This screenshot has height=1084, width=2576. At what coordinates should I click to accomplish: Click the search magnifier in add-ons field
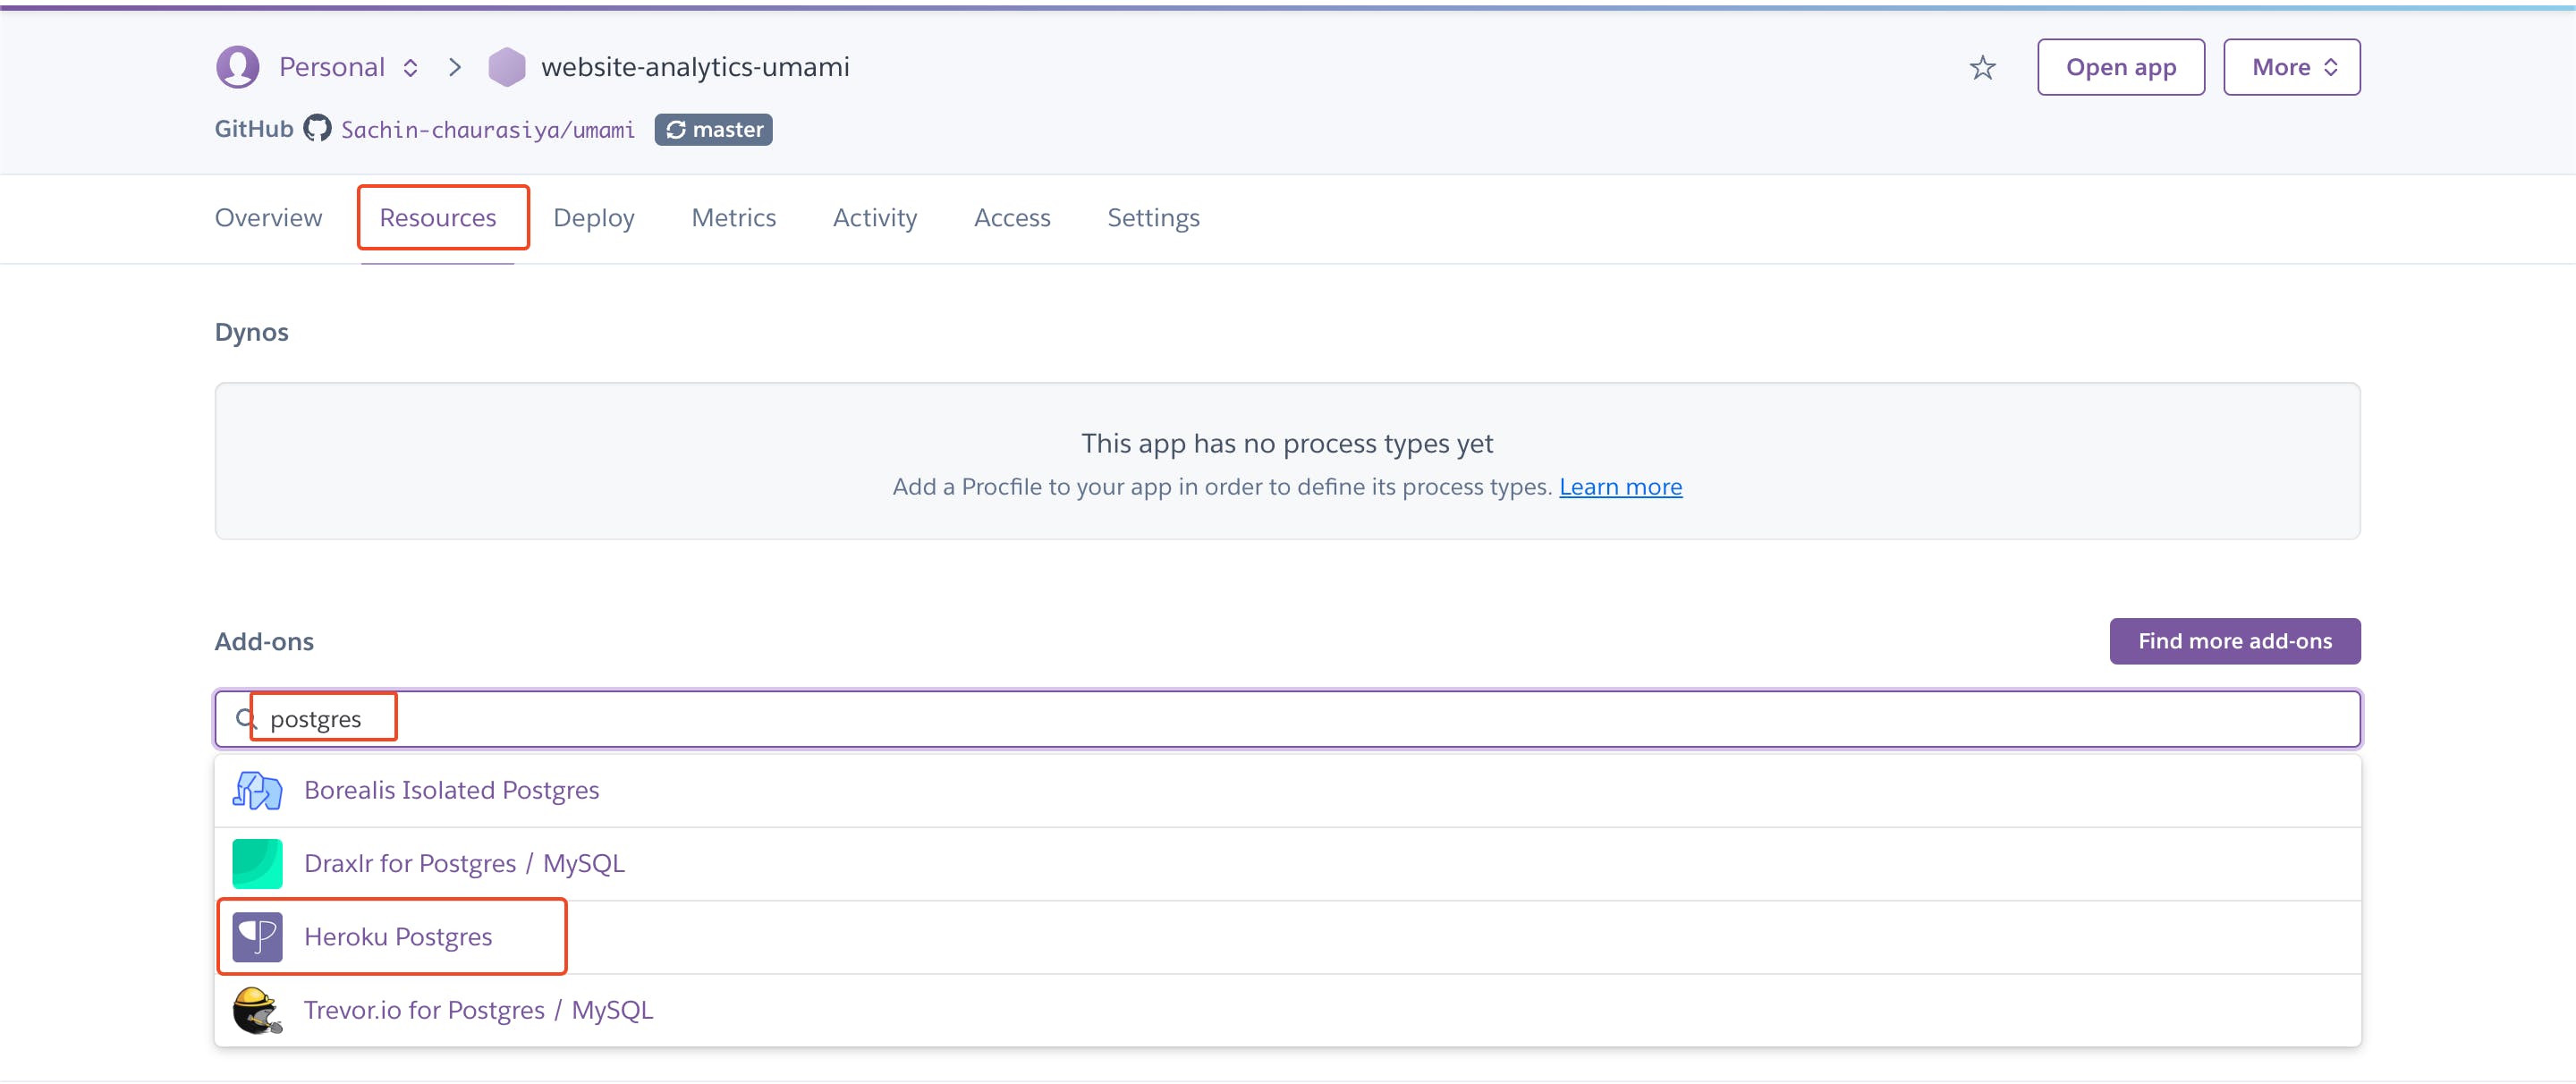pyautogui.click(x=245, y=719)
